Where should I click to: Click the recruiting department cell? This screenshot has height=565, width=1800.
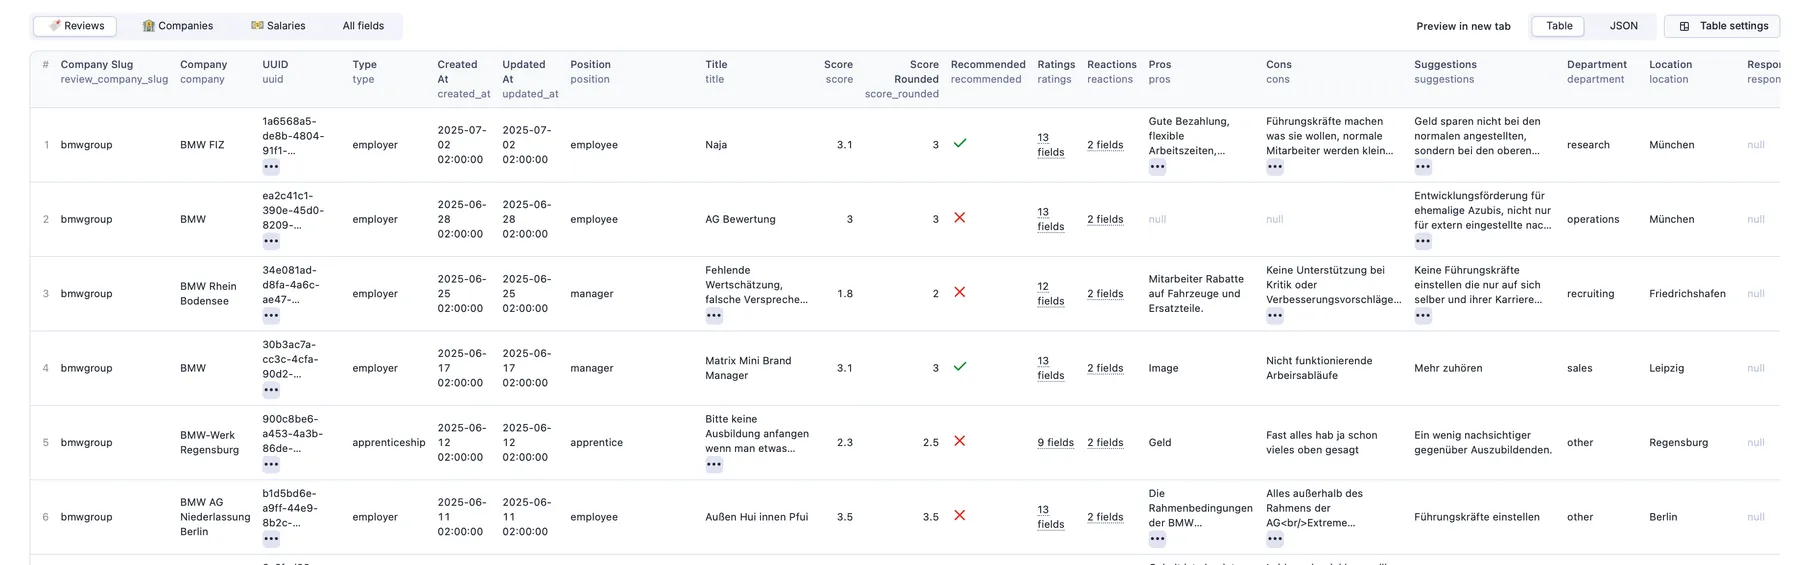(1590, 294)
